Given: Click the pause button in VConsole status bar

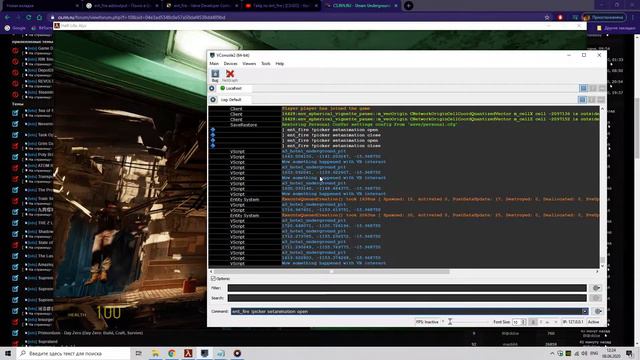Looking at the screenshot, I should click(533, 322).
